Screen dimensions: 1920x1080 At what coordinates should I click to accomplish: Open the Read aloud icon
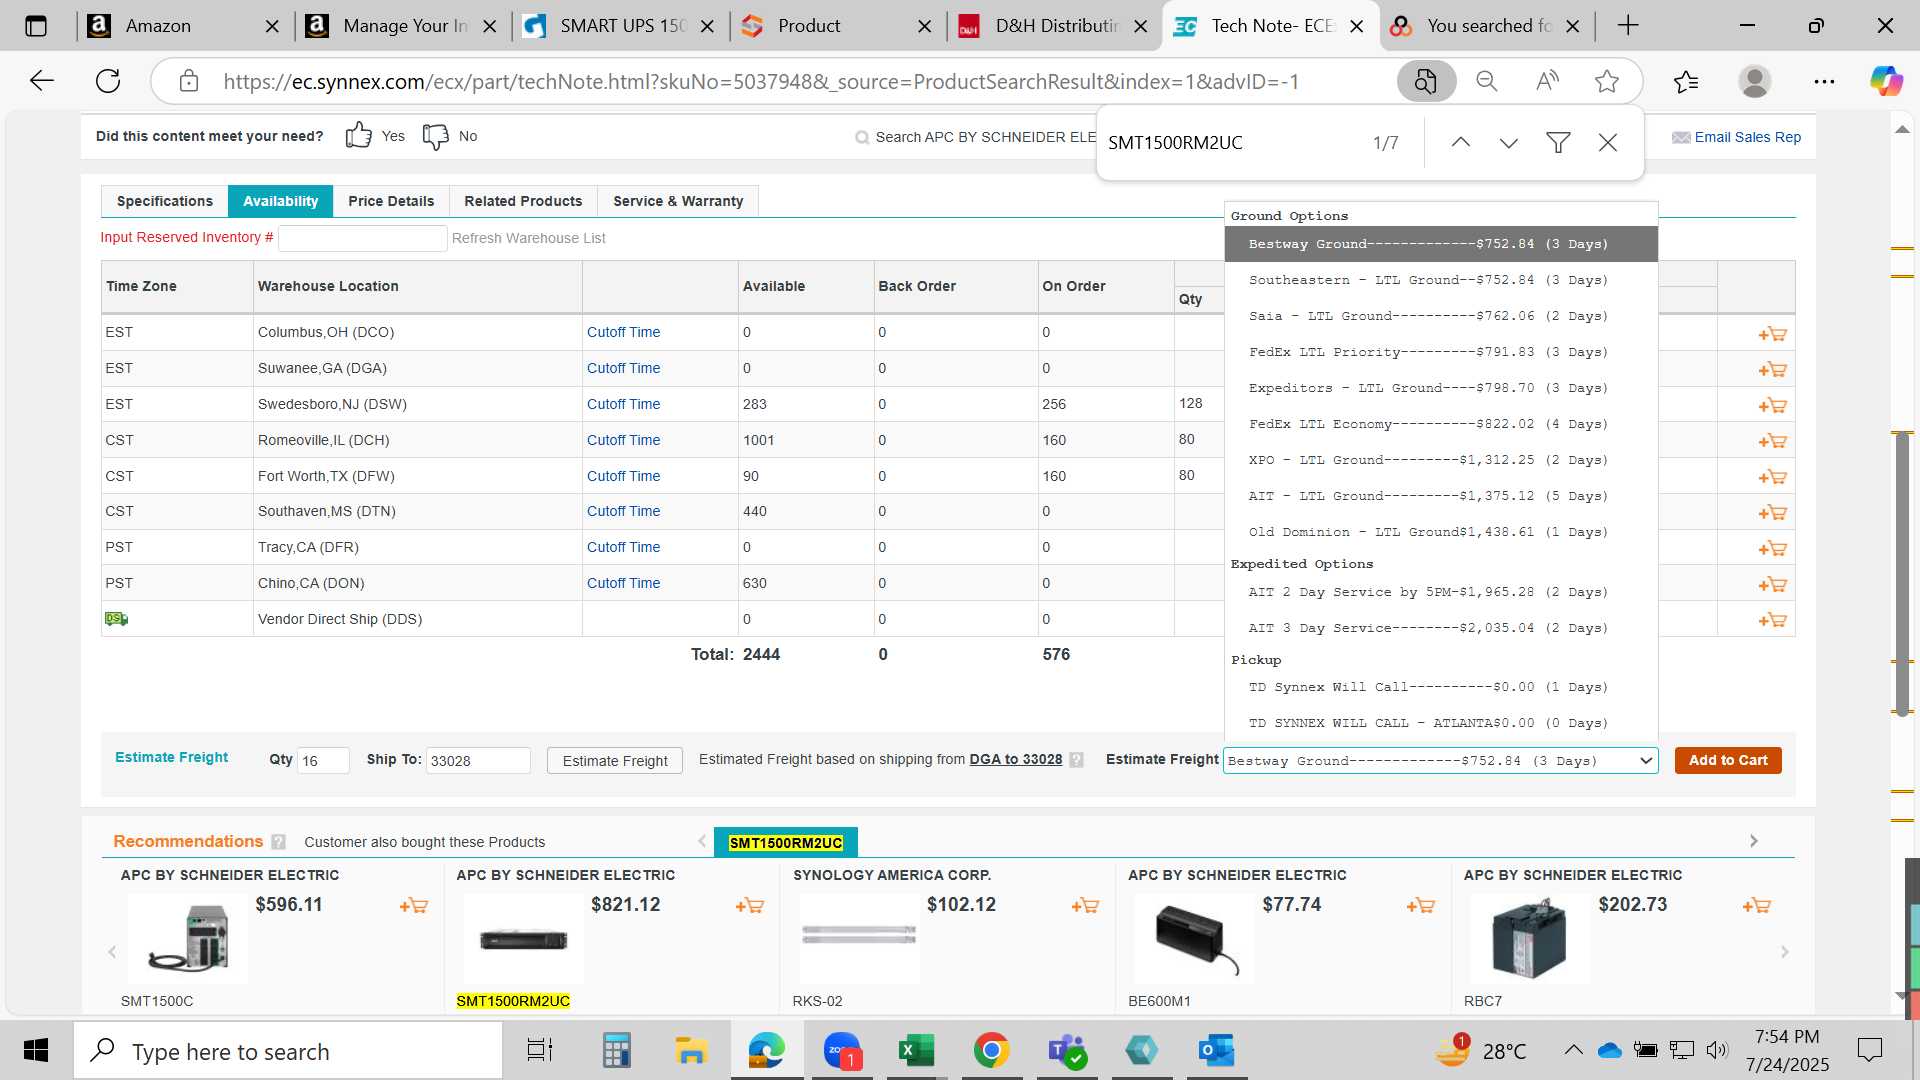coord(1547,81)
